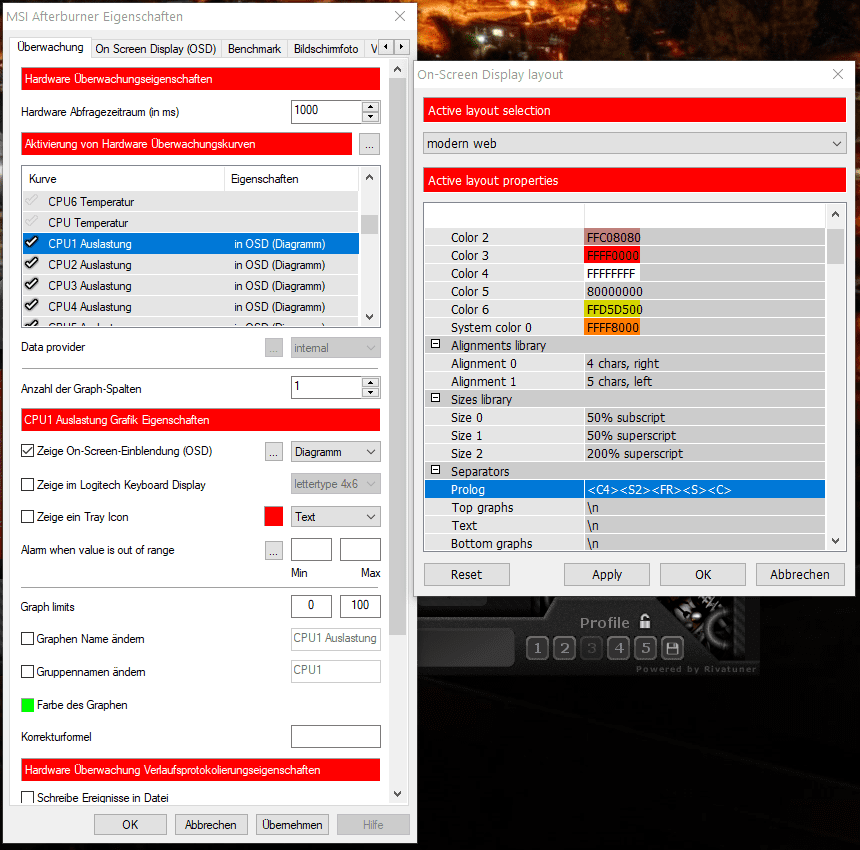Screen dimensions: 860x850
Task: Click OK in OSD layout dialog
Action: pyautogui.click(x=703, y=575)
